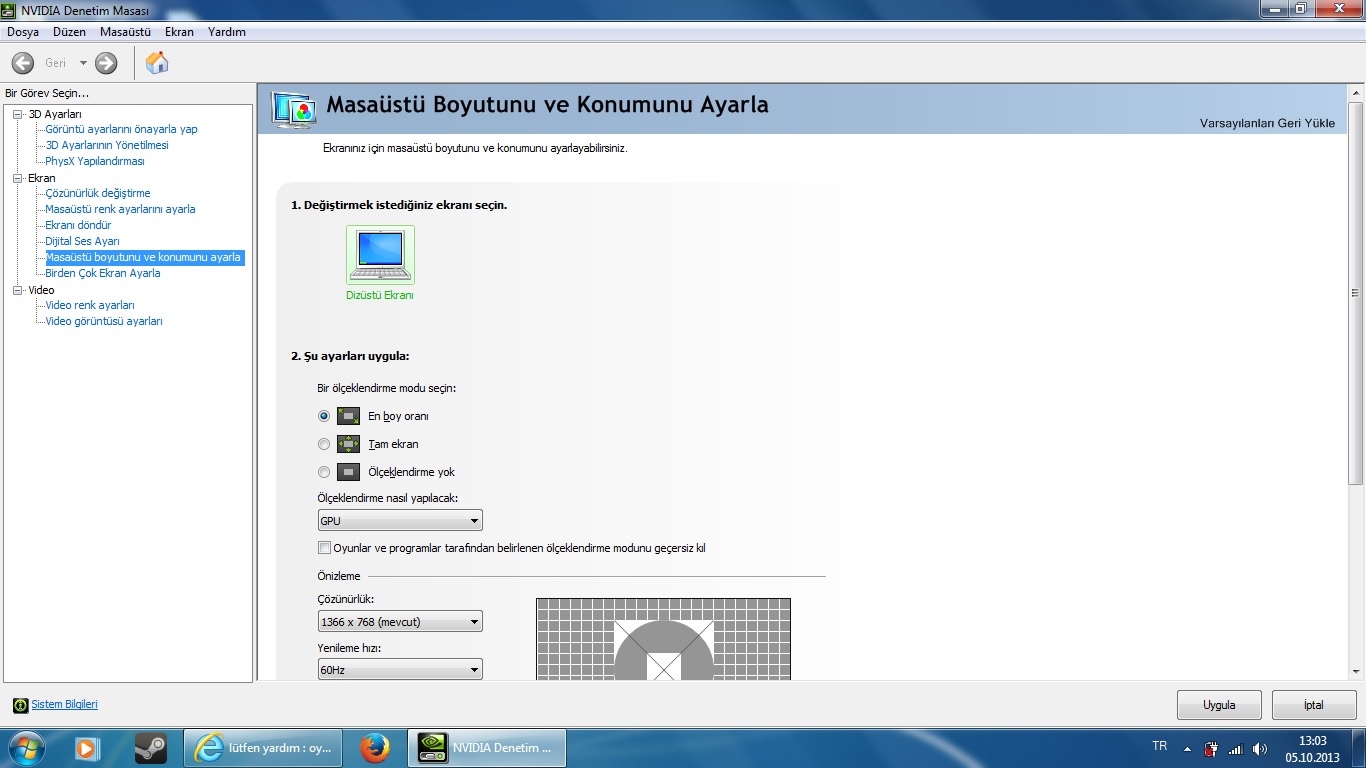Select PhysX Yapılandırması item
Viewport: 1366px width, 768px height.
[95, 161]
